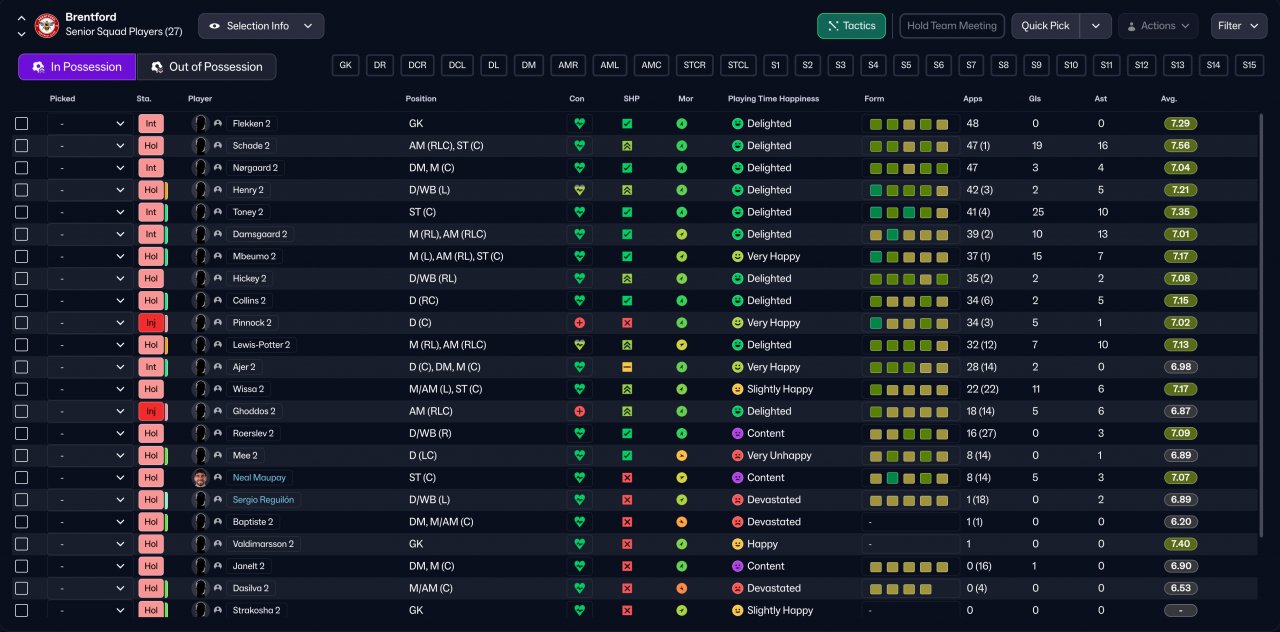Click Mee's orange morale icon
Viewport: 1280px width, 632px height.
pyautogui.click(x=681, y=456)
